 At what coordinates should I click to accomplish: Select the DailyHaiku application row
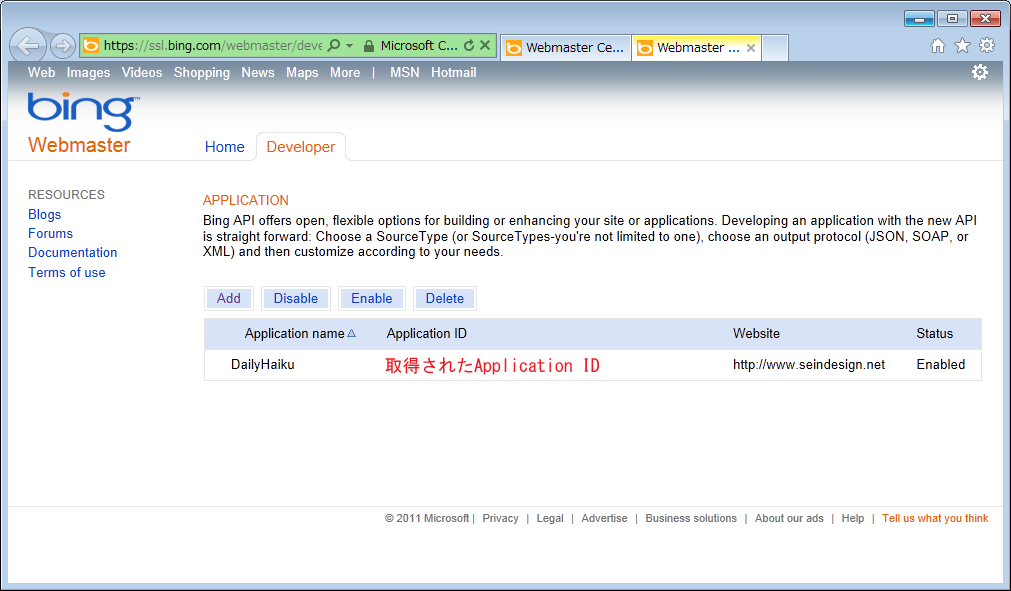click(593, 365)
